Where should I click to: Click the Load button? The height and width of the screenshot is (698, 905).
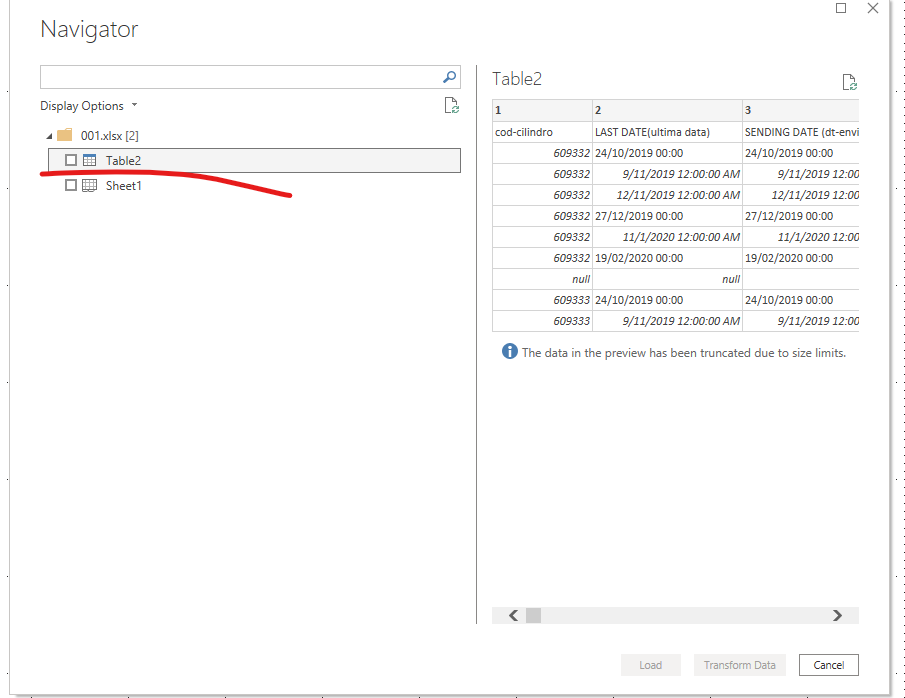pyautogui.click(x=650, y=665)
